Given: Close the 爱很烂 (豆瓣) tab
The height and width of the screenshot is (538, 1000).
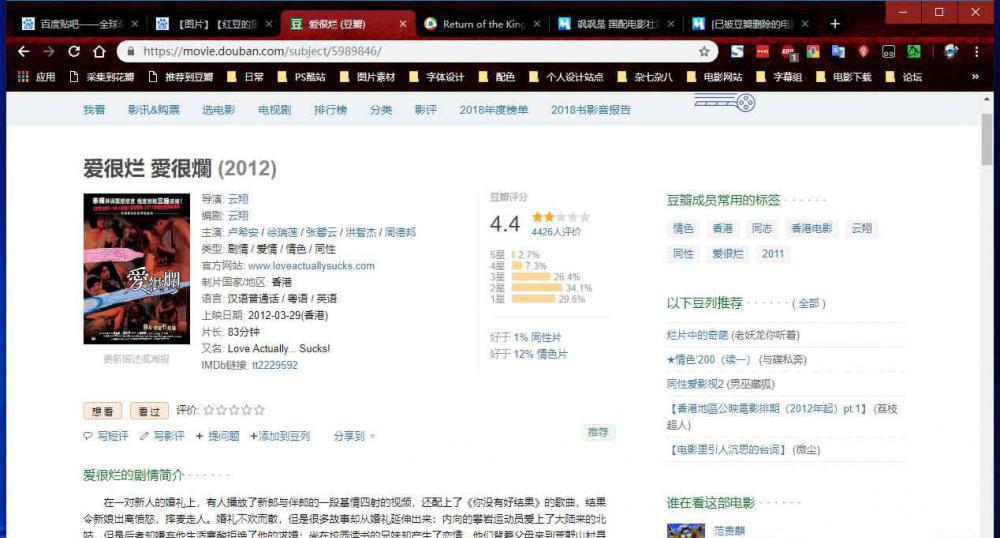Looking at the screenshot, I should 402,24.
